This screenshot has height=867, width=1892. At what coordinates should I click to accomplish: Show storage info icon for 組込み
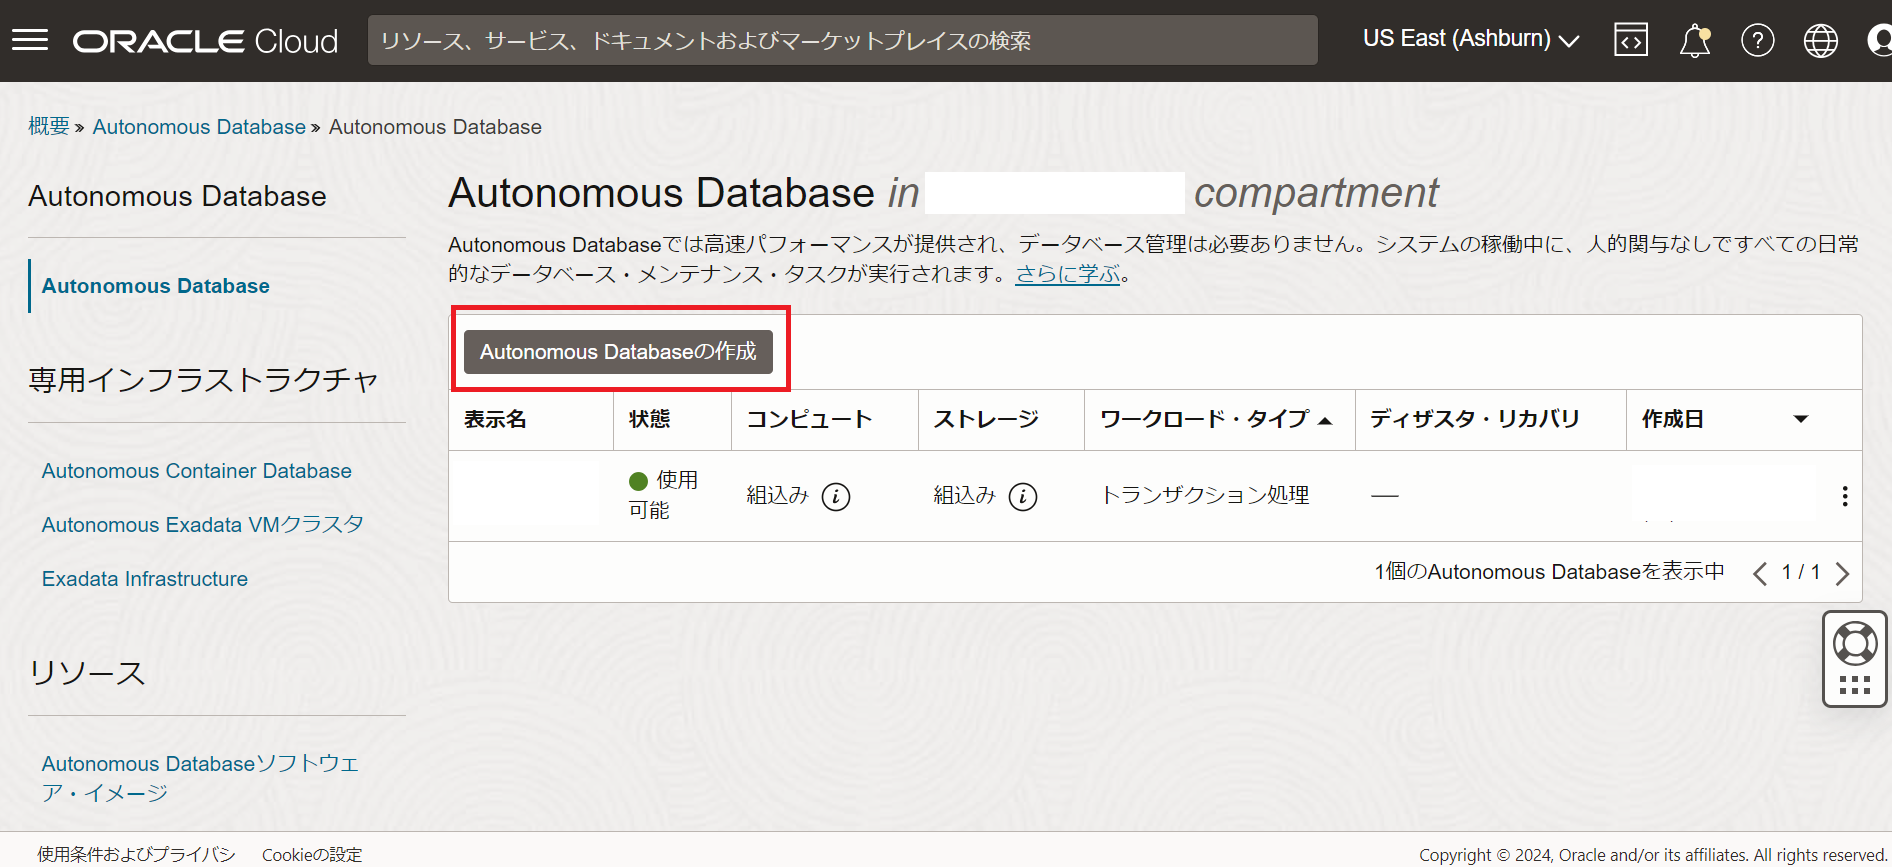(x=1023, y=497)
